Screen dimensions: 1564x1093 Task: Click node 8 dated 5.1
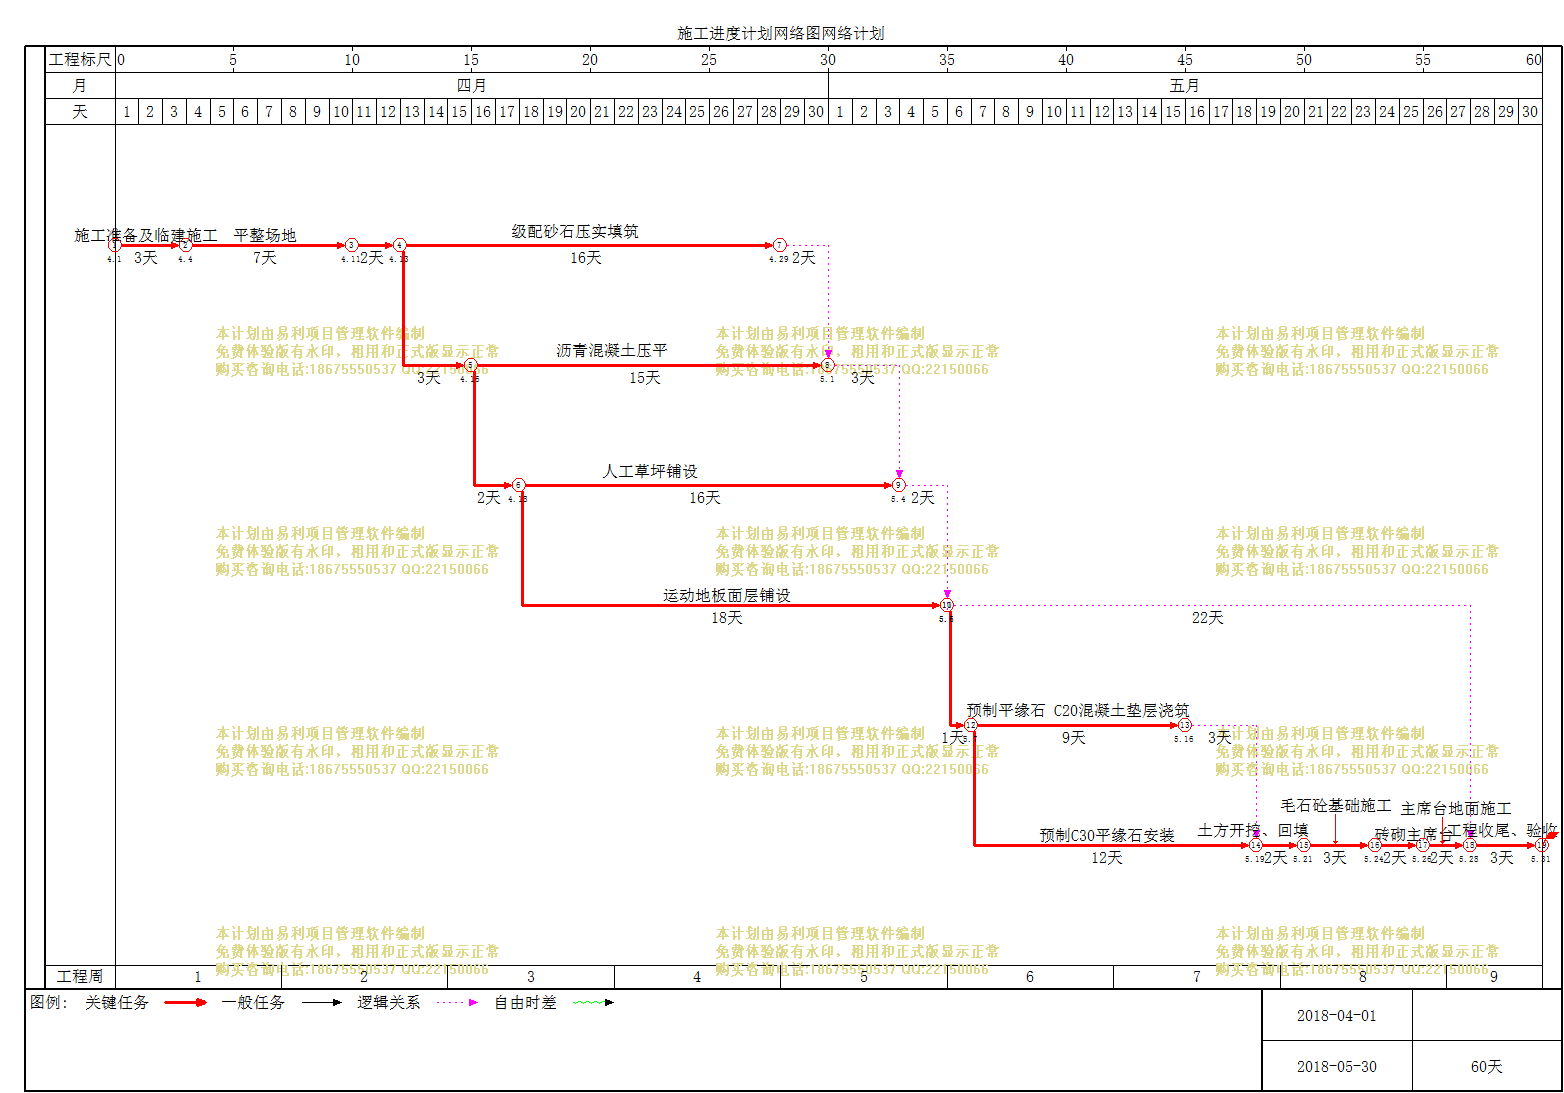827,365
